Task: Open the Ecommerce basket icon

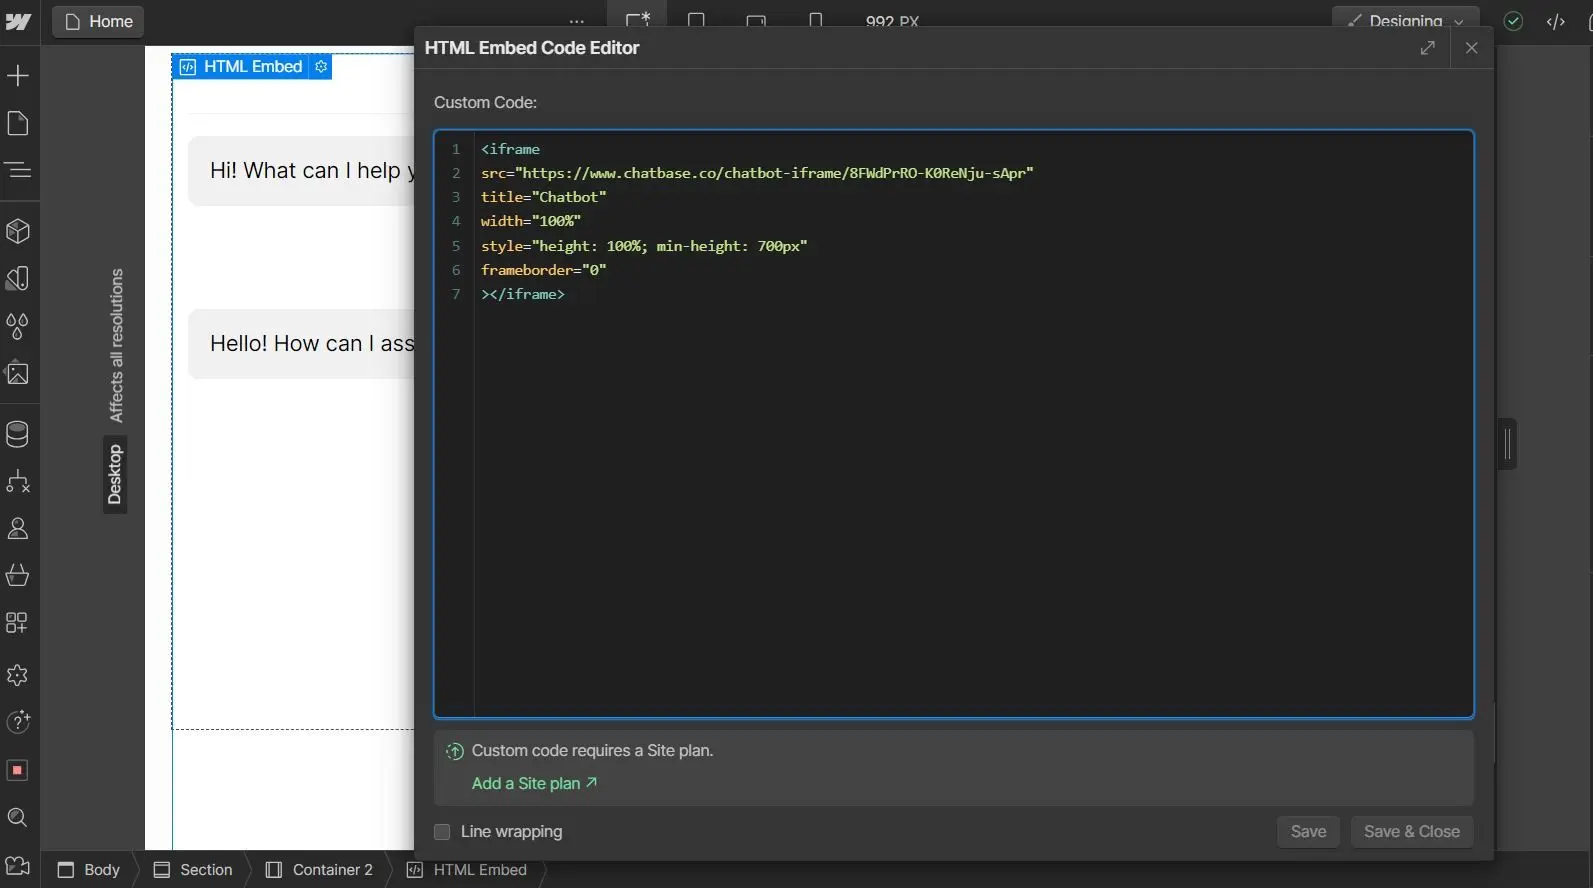Action: pos(18,575)
